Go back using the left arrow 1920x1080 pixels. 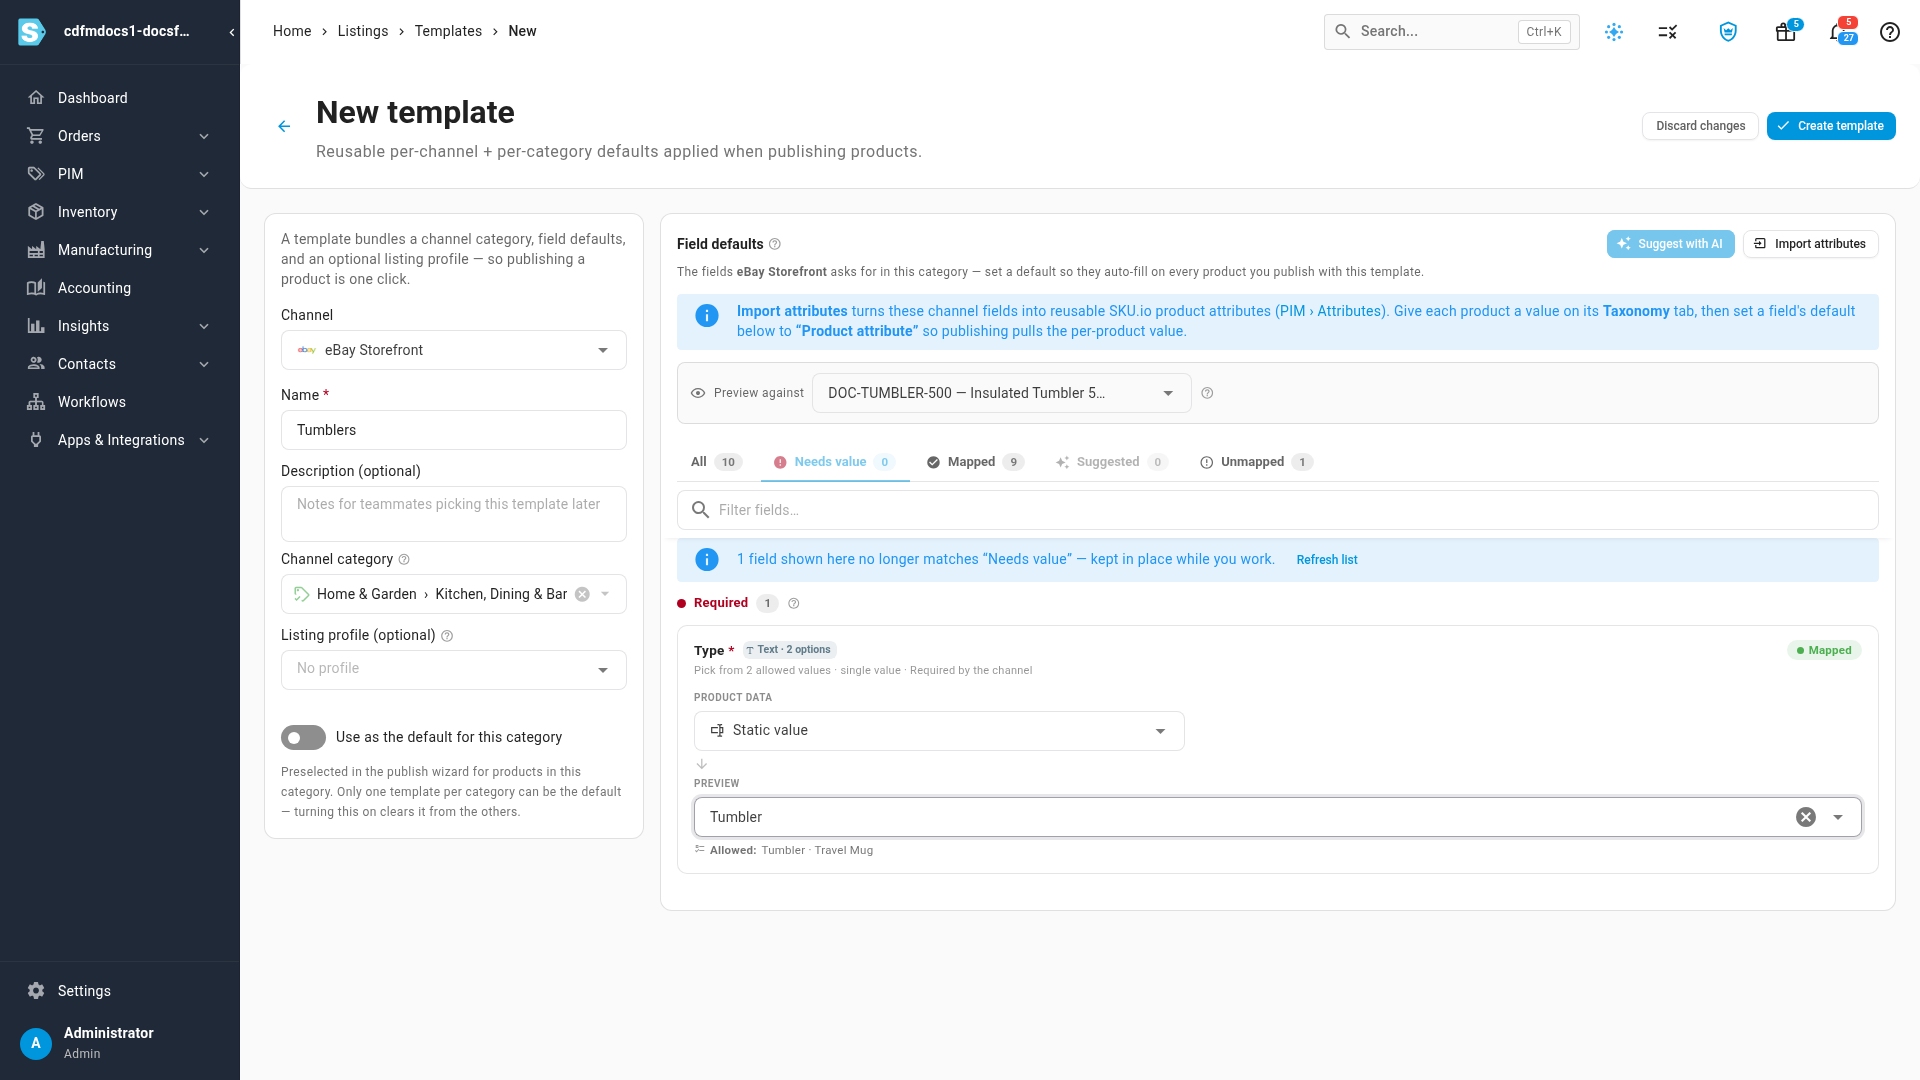(284, 127)
